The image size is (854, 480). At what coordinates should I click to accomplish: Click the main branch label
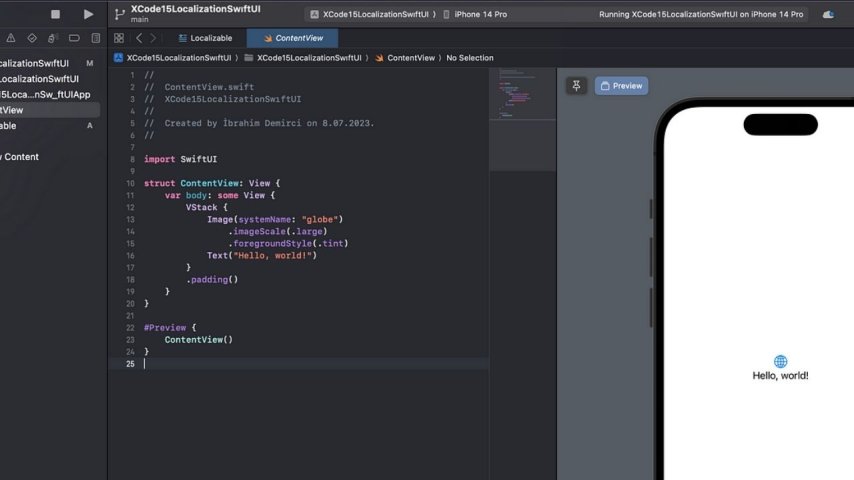pyautogui.click(x=139, y=20)
